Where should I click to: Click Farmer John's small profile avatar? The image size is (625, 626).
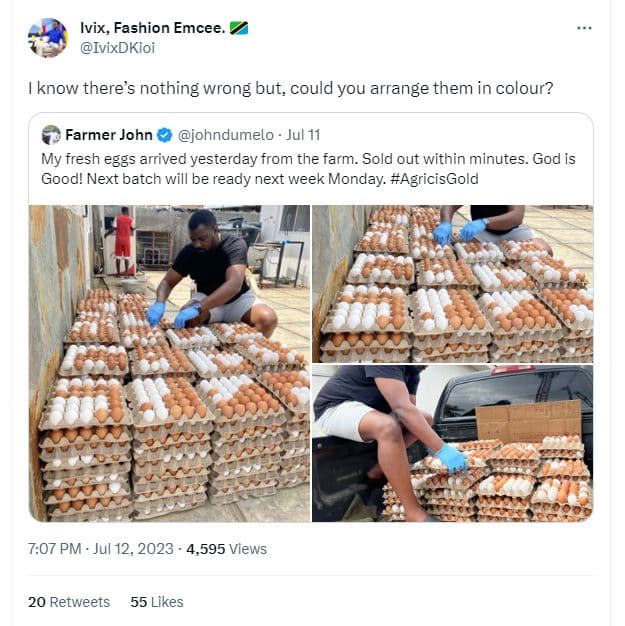[51, 134]
